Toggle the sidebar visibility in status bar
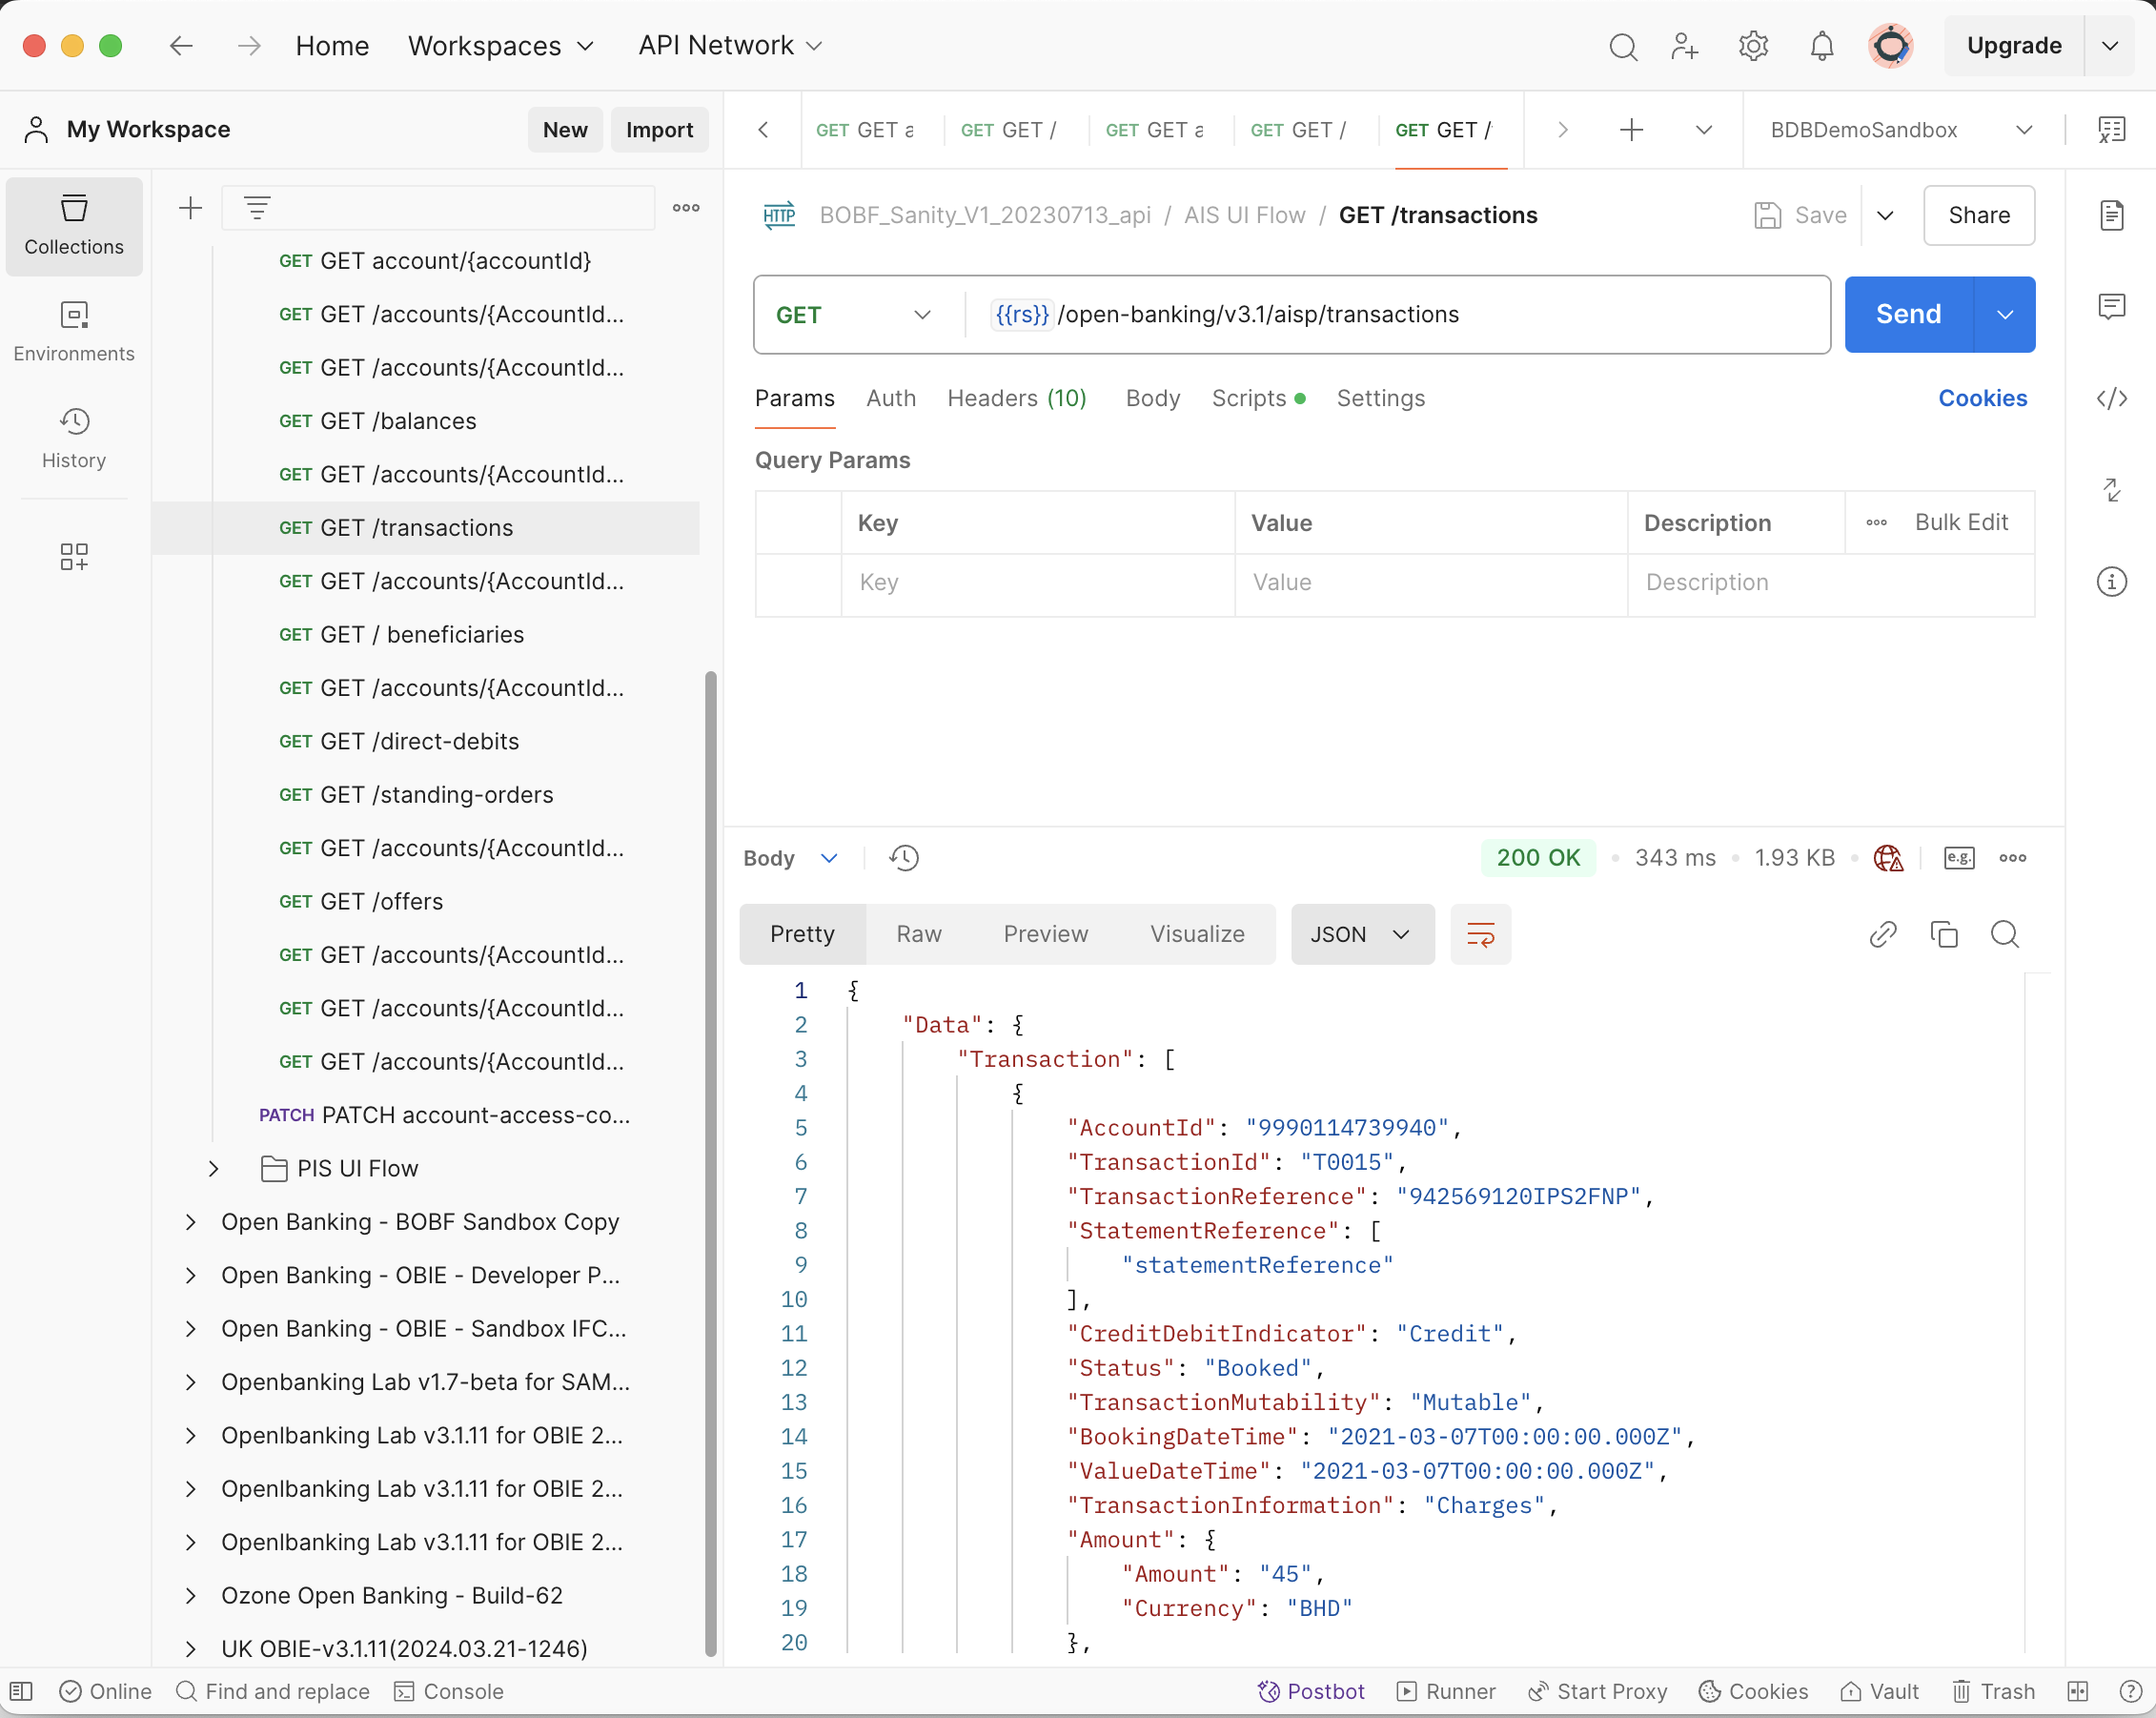 point(21,1691)
